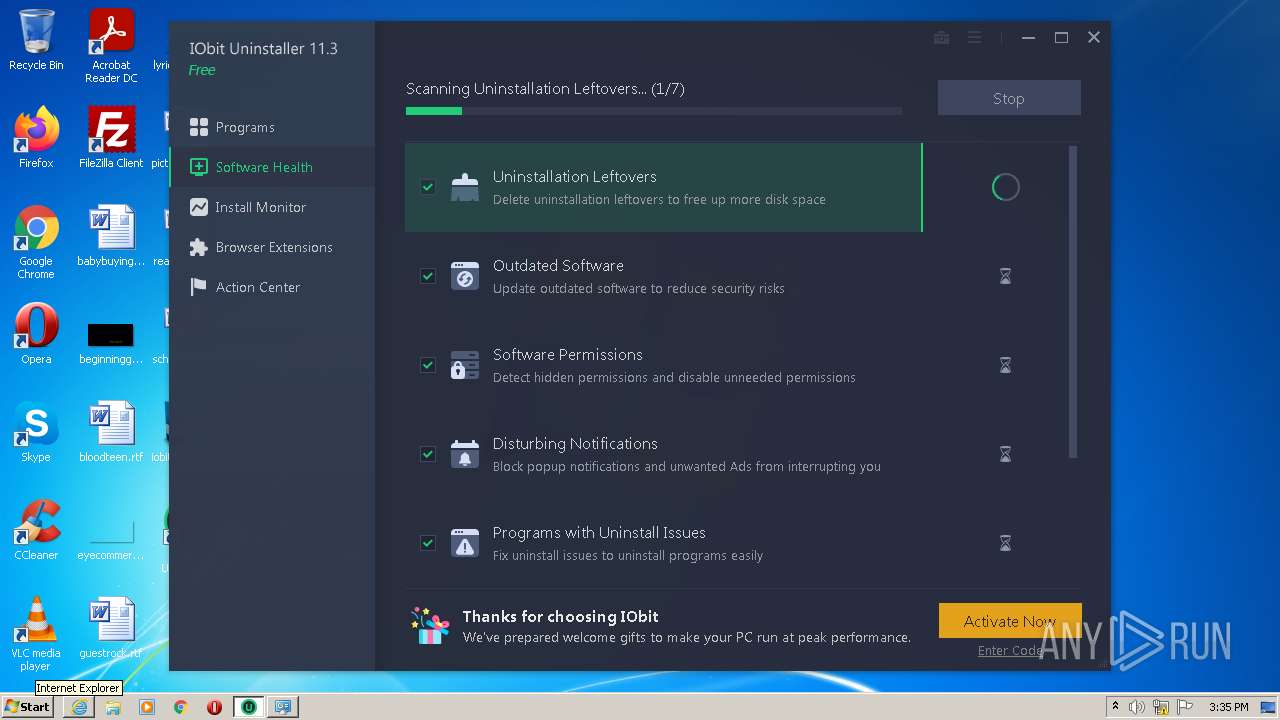Click the hourglass beside Outdated Software

pos(1005,276)
